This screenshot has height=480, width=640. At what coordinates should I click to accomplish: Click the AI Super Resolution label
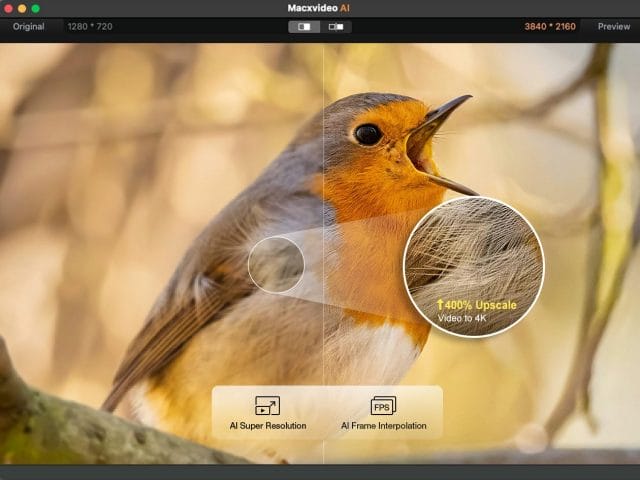tap(267, 426)
